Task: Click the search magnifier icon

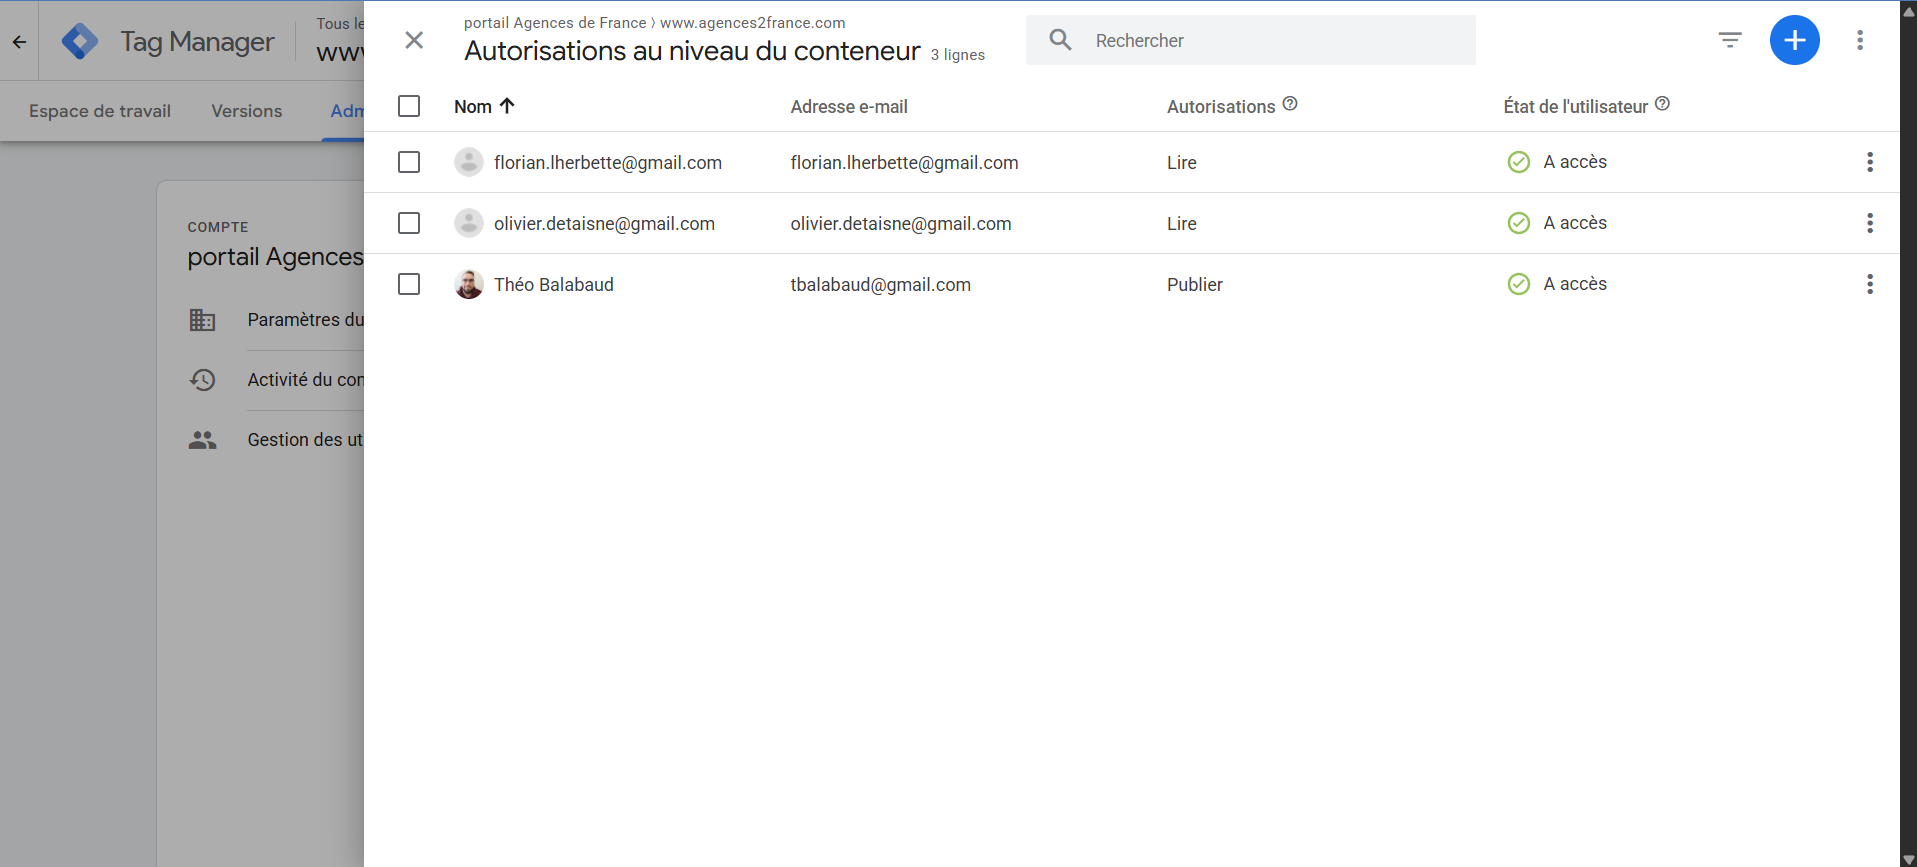Action: click(1060, 40)
